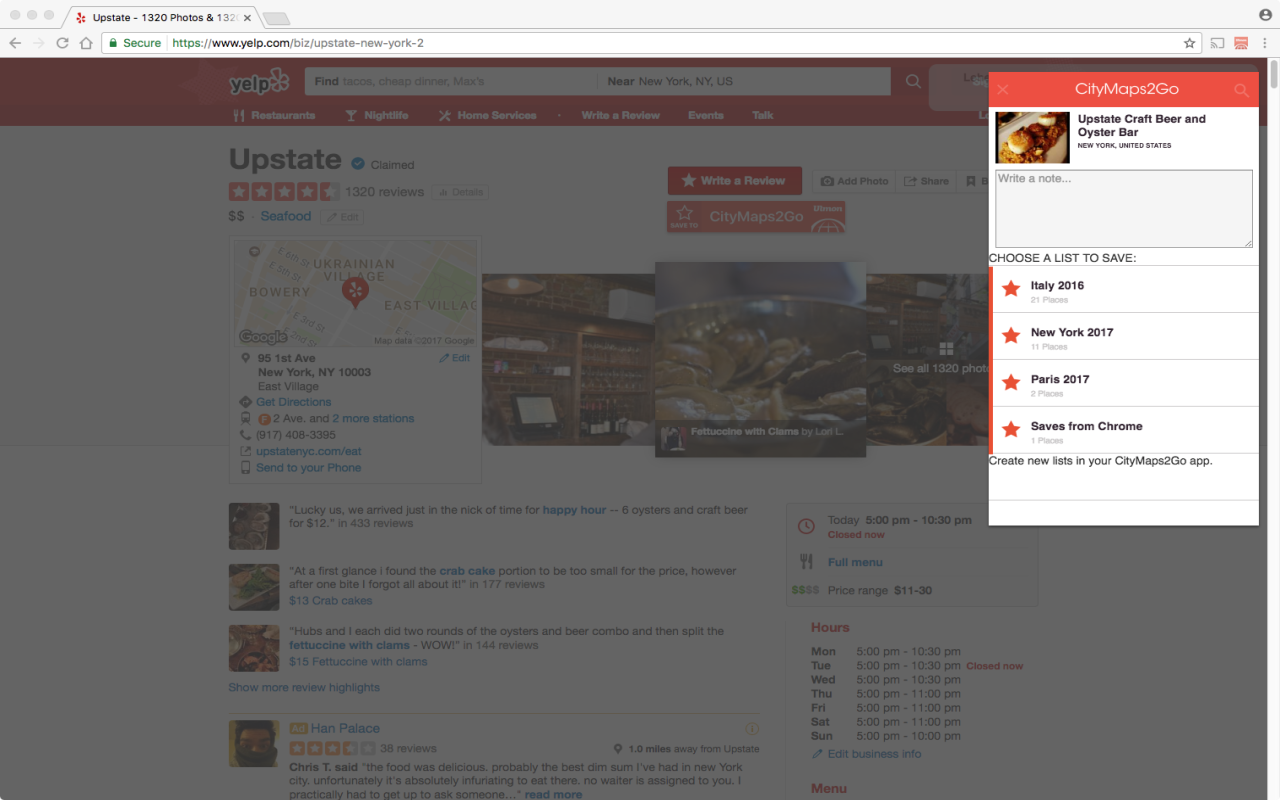Save to the Italy 2016 list
1280x800 pixels.
pos(1124,290)
